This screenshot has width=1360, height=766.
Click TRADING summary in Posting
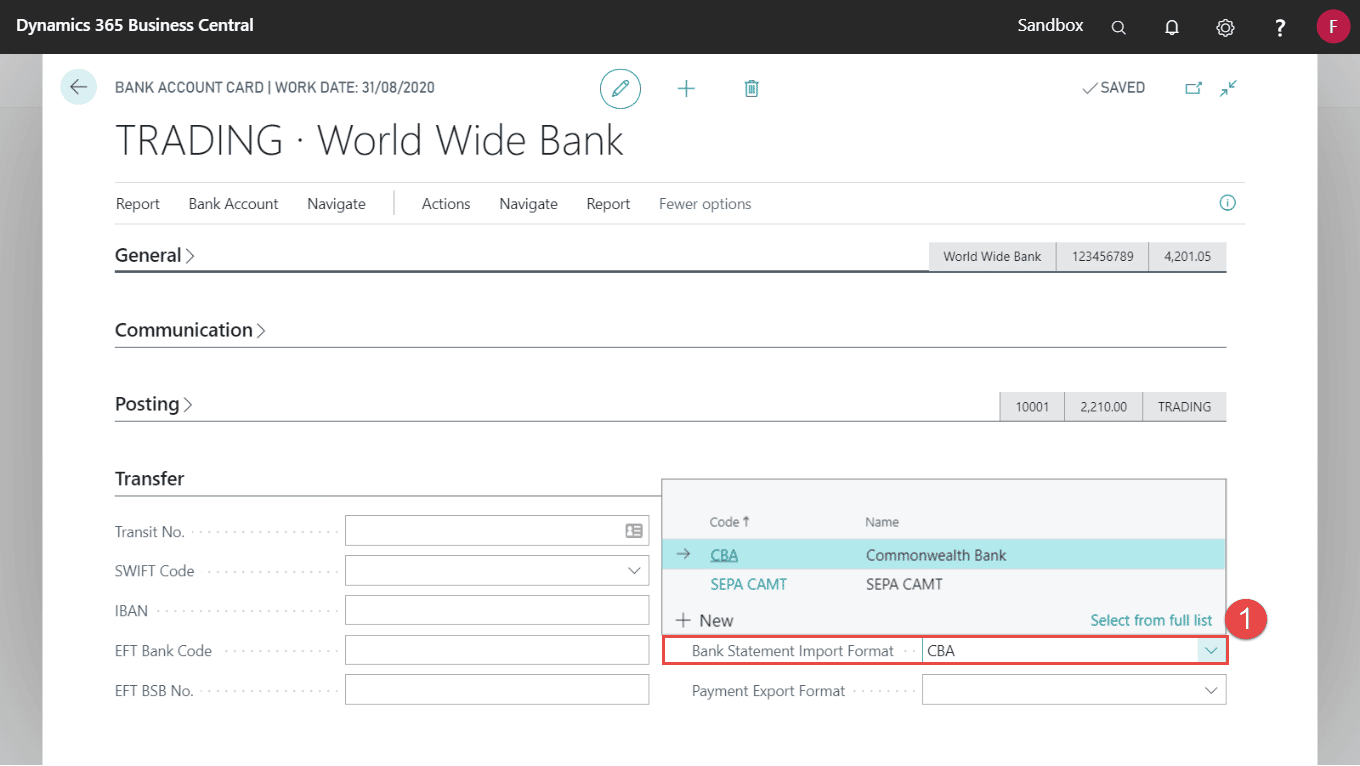pos(1184,407)
